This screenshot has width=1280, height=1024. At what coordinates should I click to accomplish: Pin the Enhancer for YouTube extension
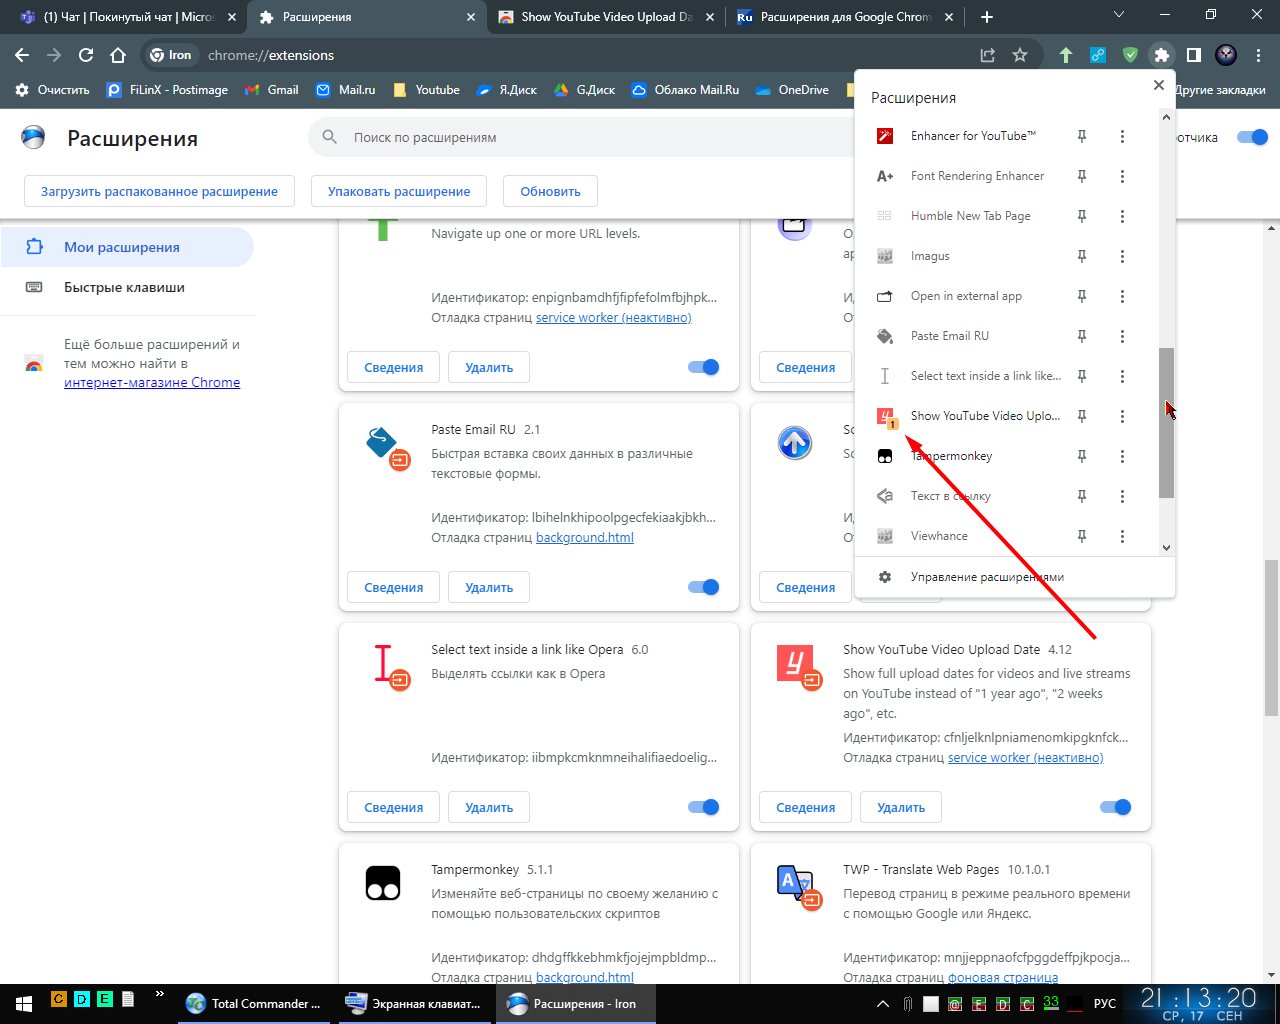[x=1081, y=136]
